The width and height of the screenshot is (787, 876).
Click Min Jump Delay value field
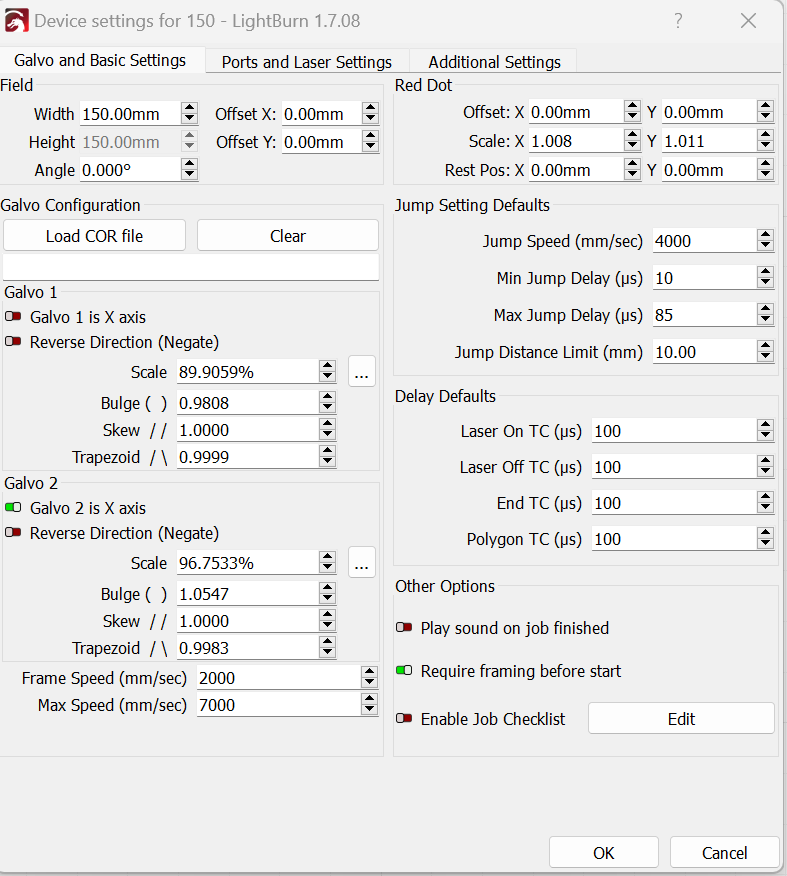[x=705, y=278]
